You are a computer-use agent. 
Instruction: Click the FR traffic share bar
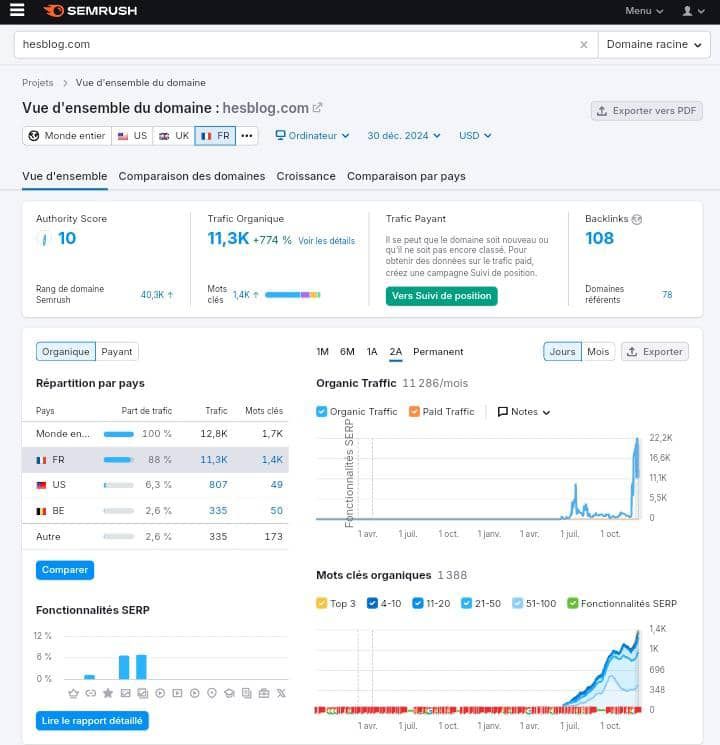[119, 459]
